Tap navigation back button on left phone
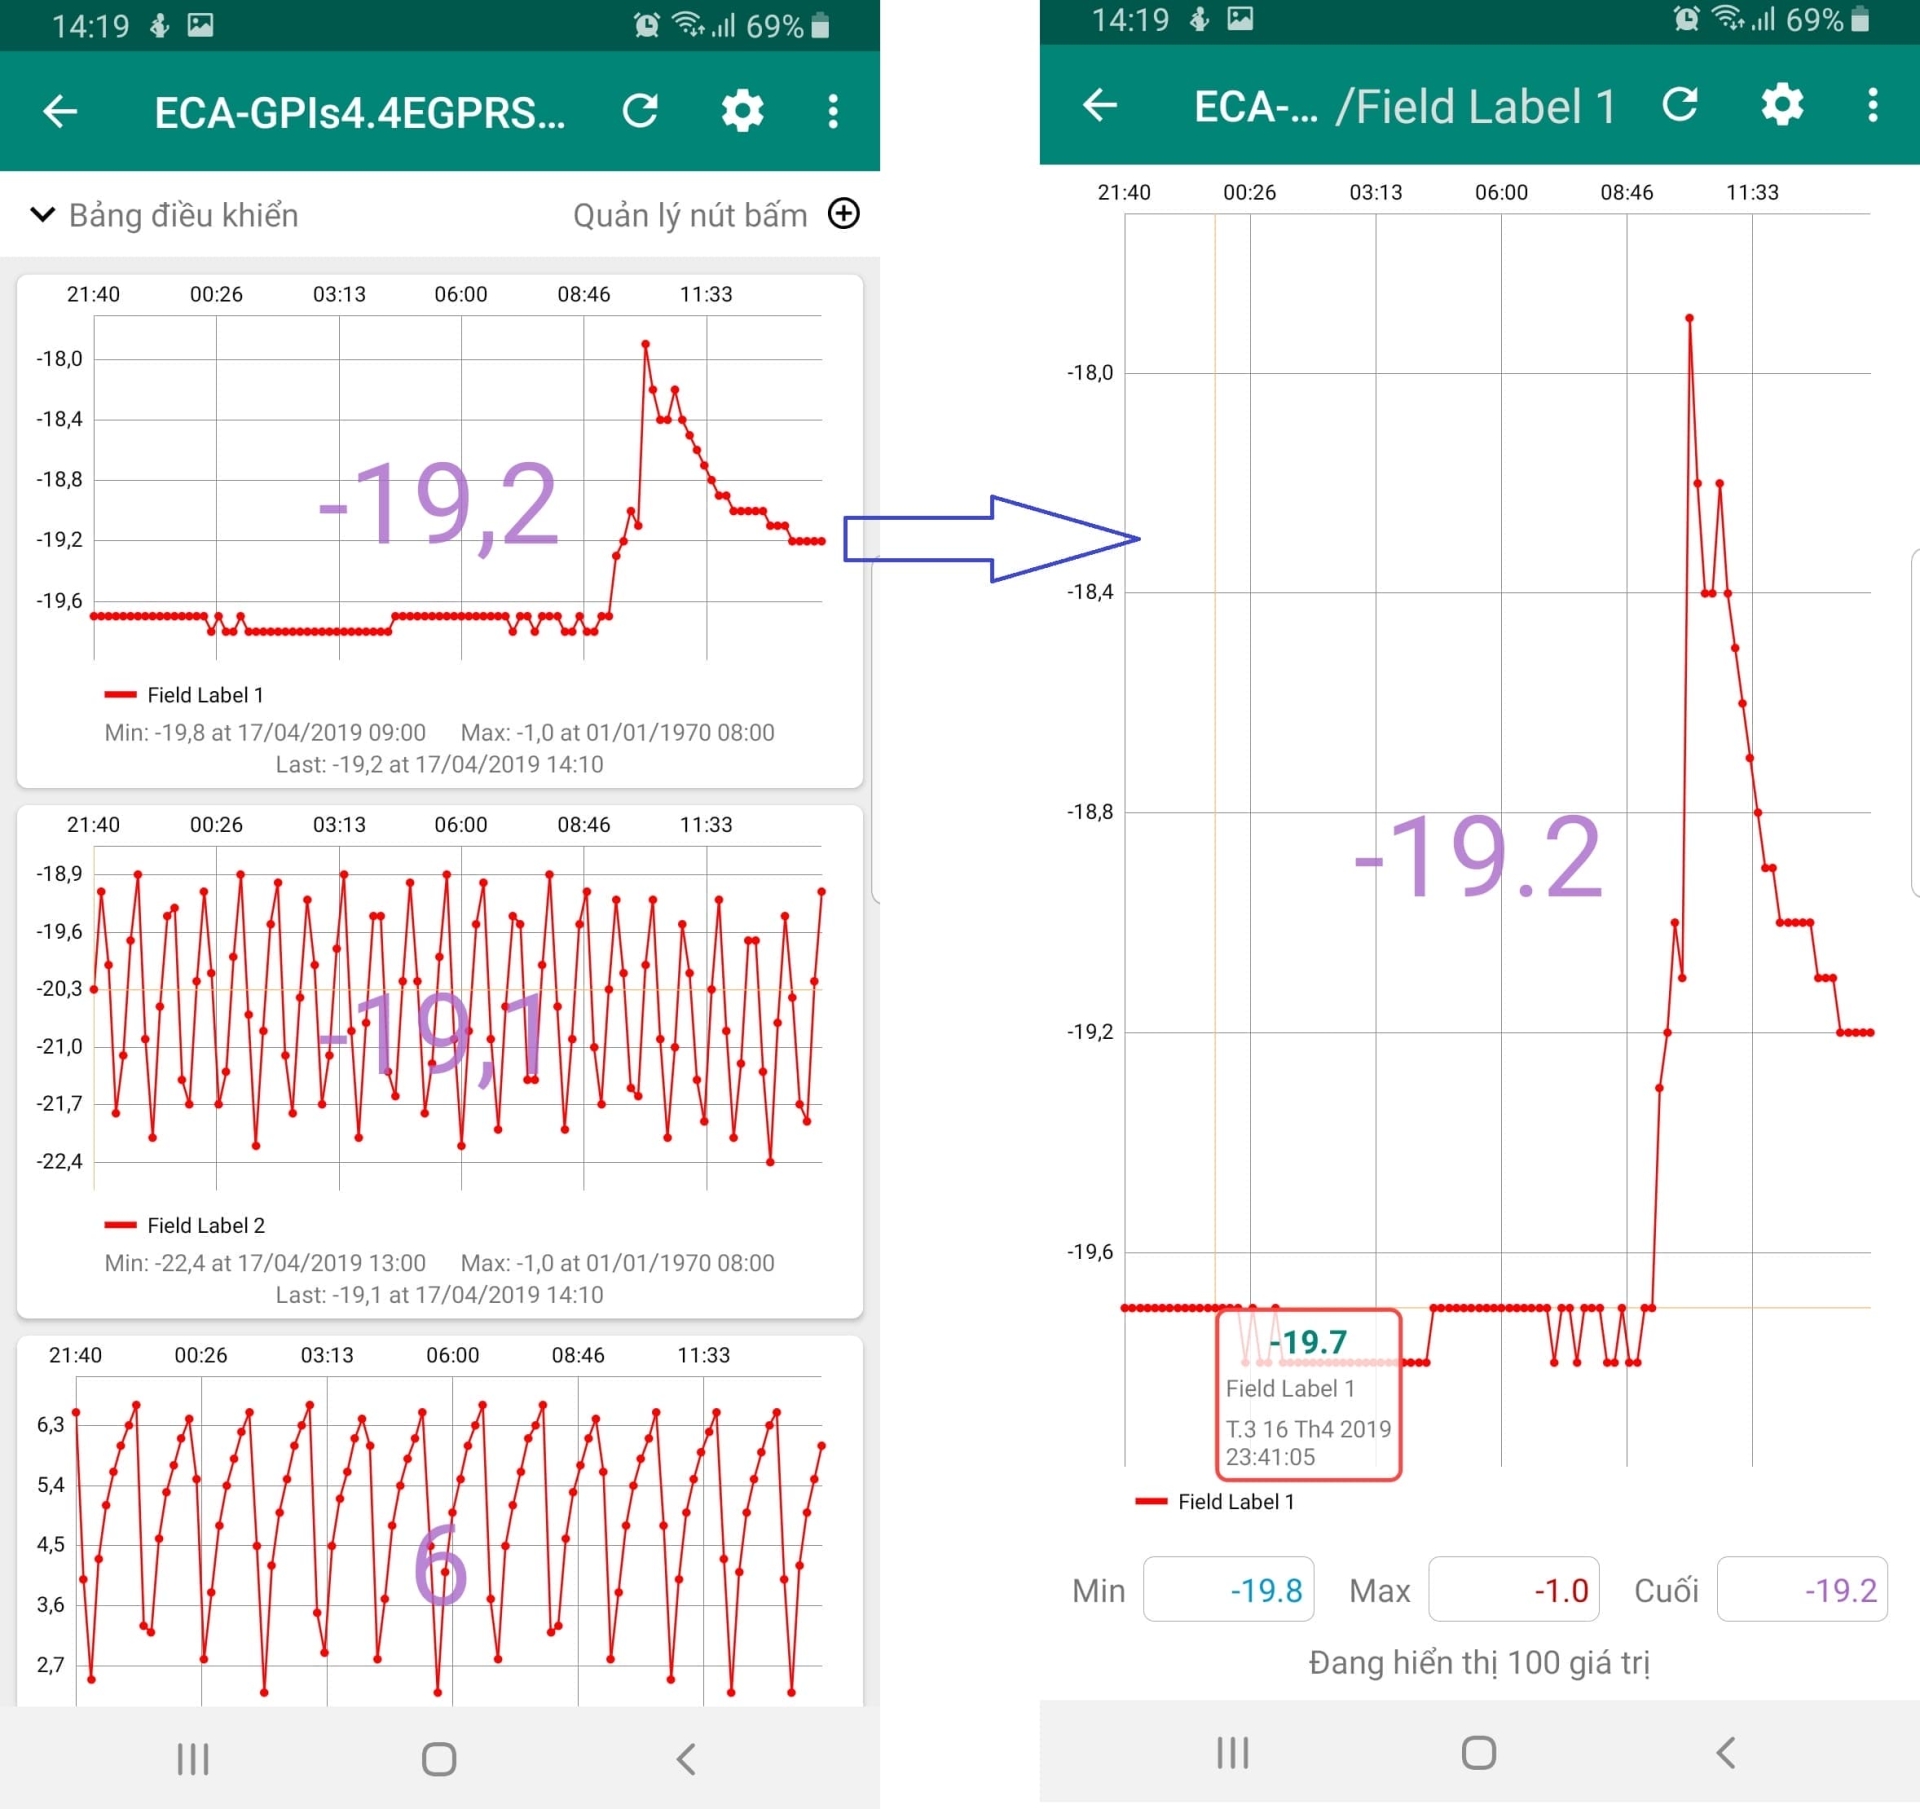 coord(686,1759)
